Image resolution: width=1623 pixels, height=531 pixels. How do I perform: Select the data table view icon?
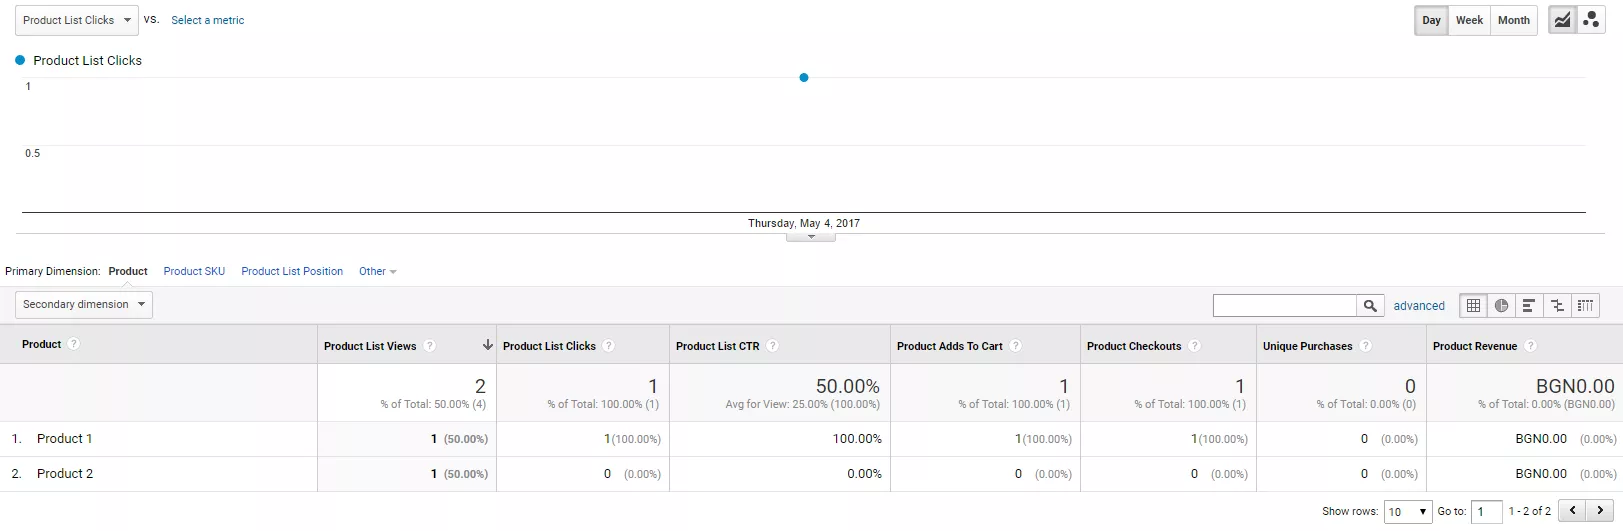coord(1473,306)
